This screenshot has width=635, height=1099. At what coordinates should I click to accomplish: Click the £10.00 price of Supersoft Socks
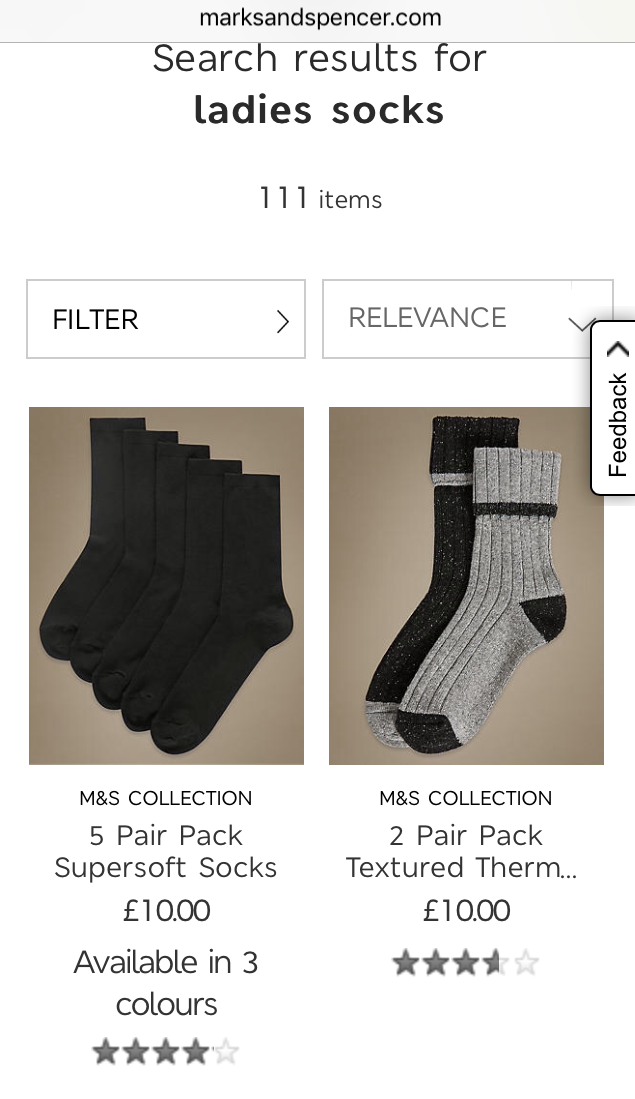point(166,910)
